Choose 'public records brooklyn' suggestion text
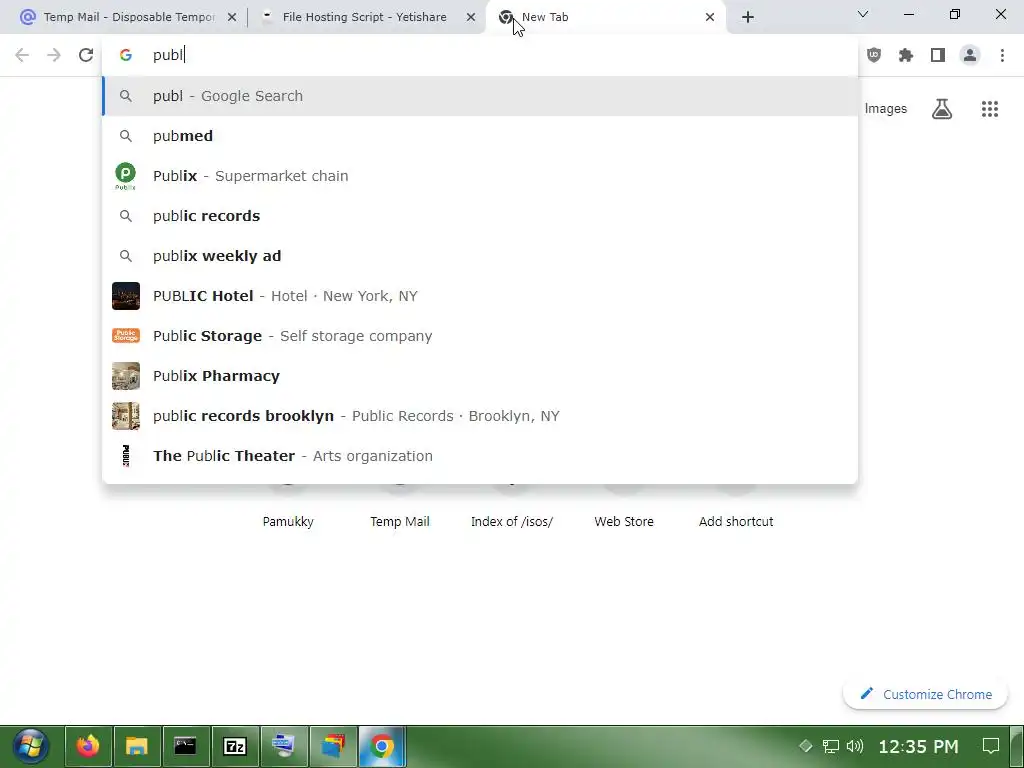Viewport: 1024px width, 768px height. [x=243, y=416]
